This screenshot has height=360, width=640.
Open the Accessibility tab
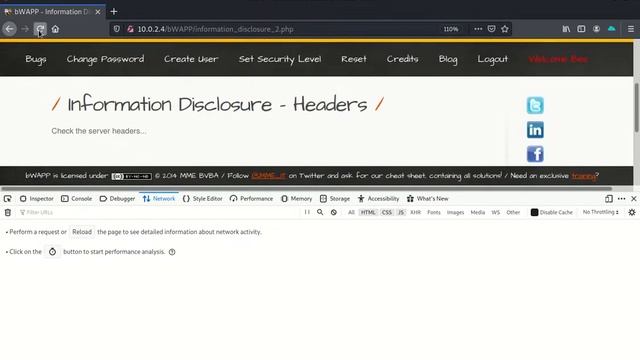click(x=378, y=199)
